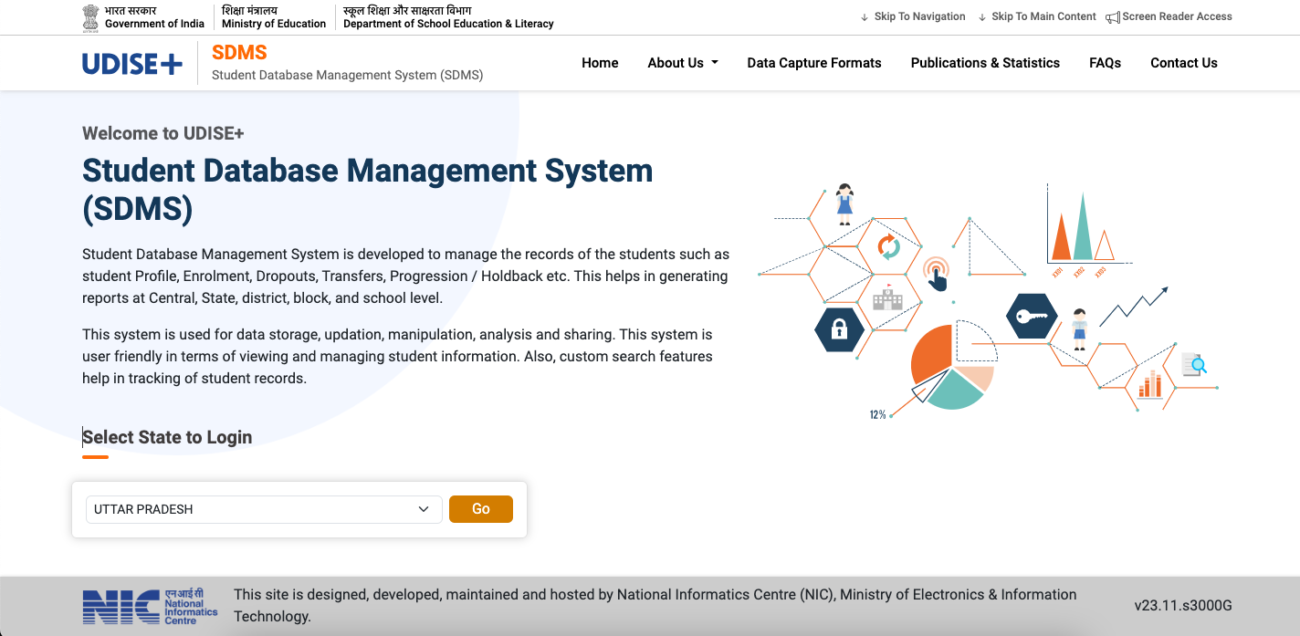Image resolution: width=1300 pixels, height=636 pixels.
Task: Click the version label v23.11.s3000G
Action: point(1182,605)
